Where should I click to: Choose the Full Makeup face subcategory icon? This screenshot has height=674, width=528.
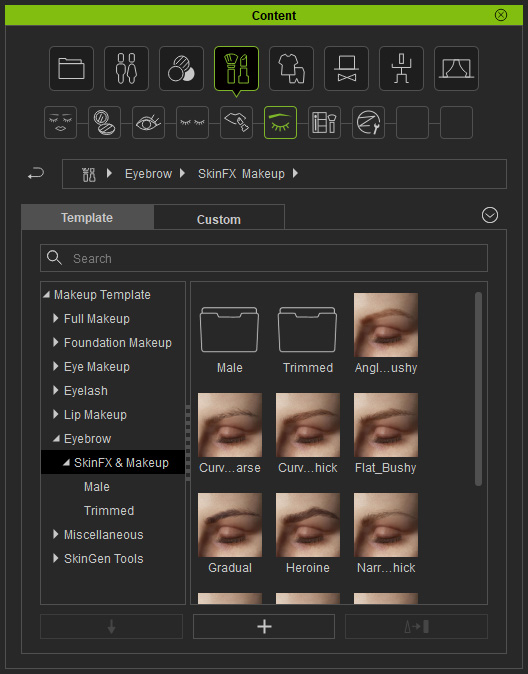pos(61,123)
